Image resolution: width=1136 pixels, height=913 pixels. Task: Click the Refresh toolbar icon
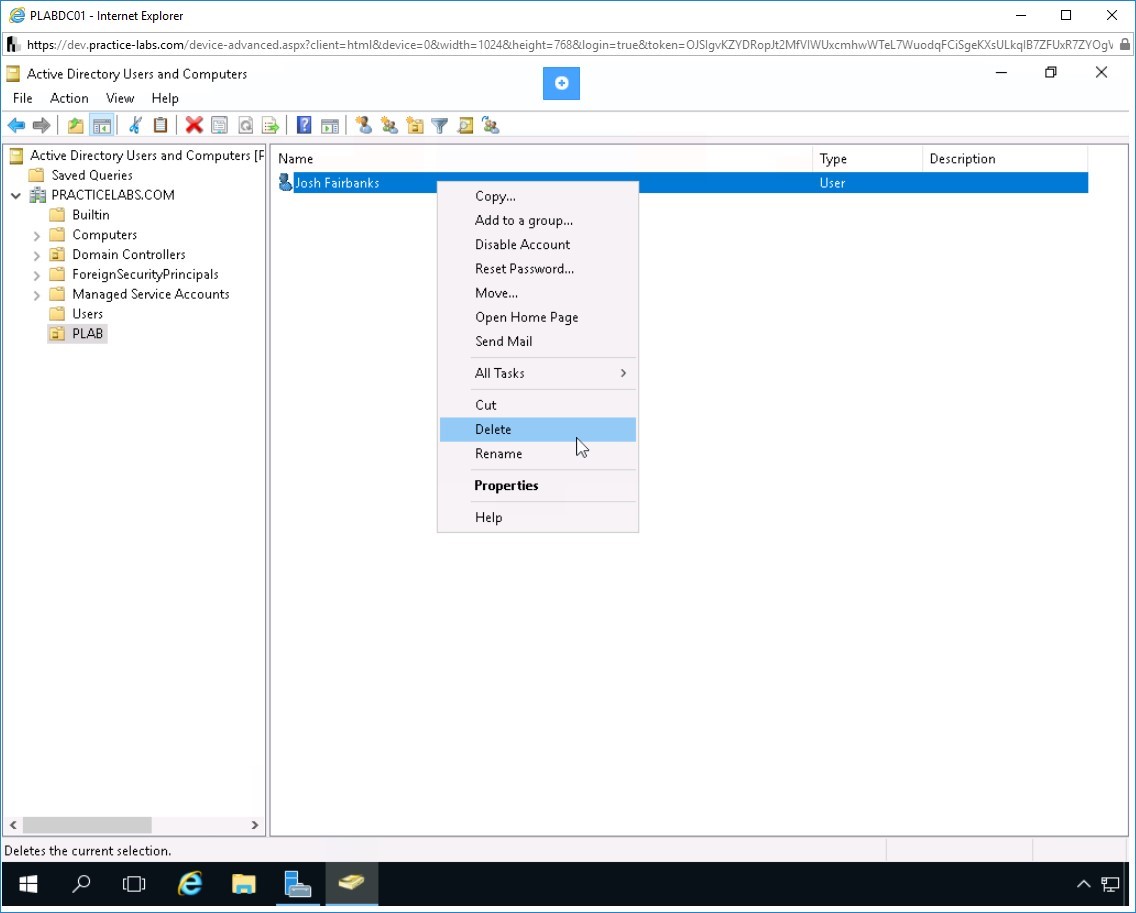click(245, 125)
